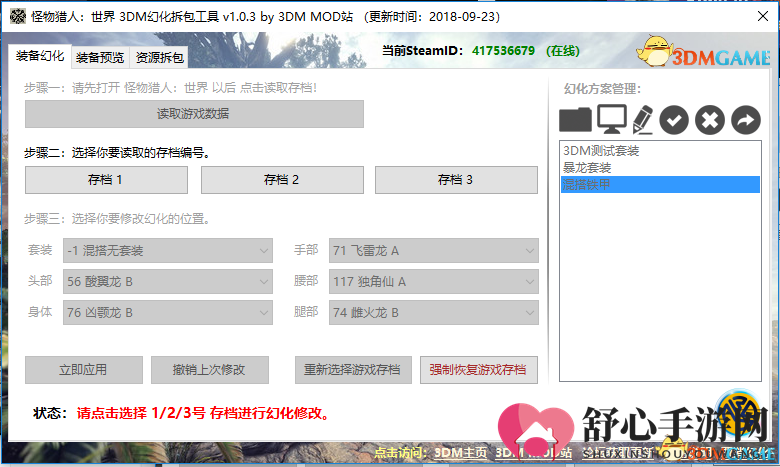Open the 身体 dropdown showing 76 凶颚龙 B
The height and width of the screenshot is (467, 780).
coord(168,312)
